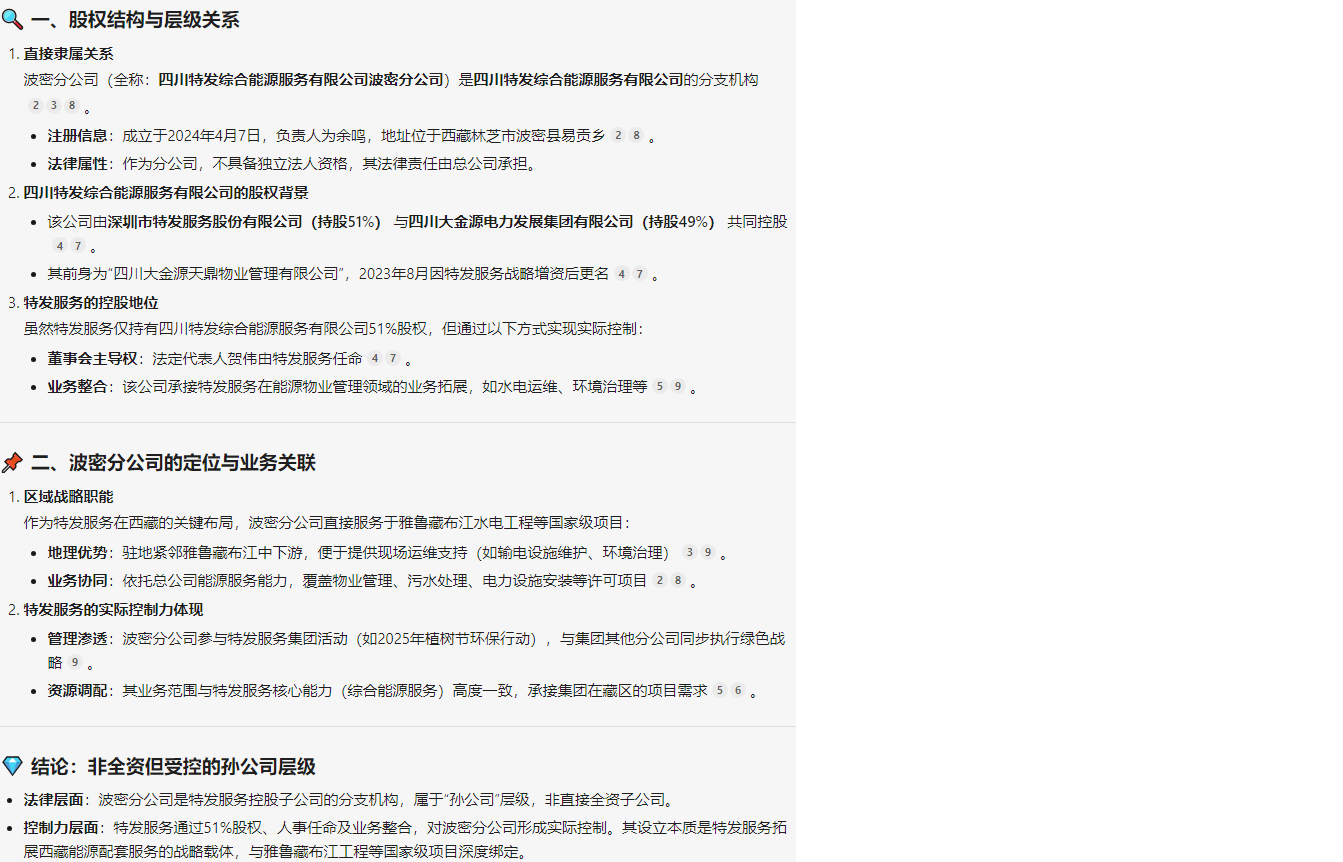Click the bold text 深圳市特发服务股份有限公司（持股51%）
The width and height of the screenshot is (1343, 862).
(245, 221)
